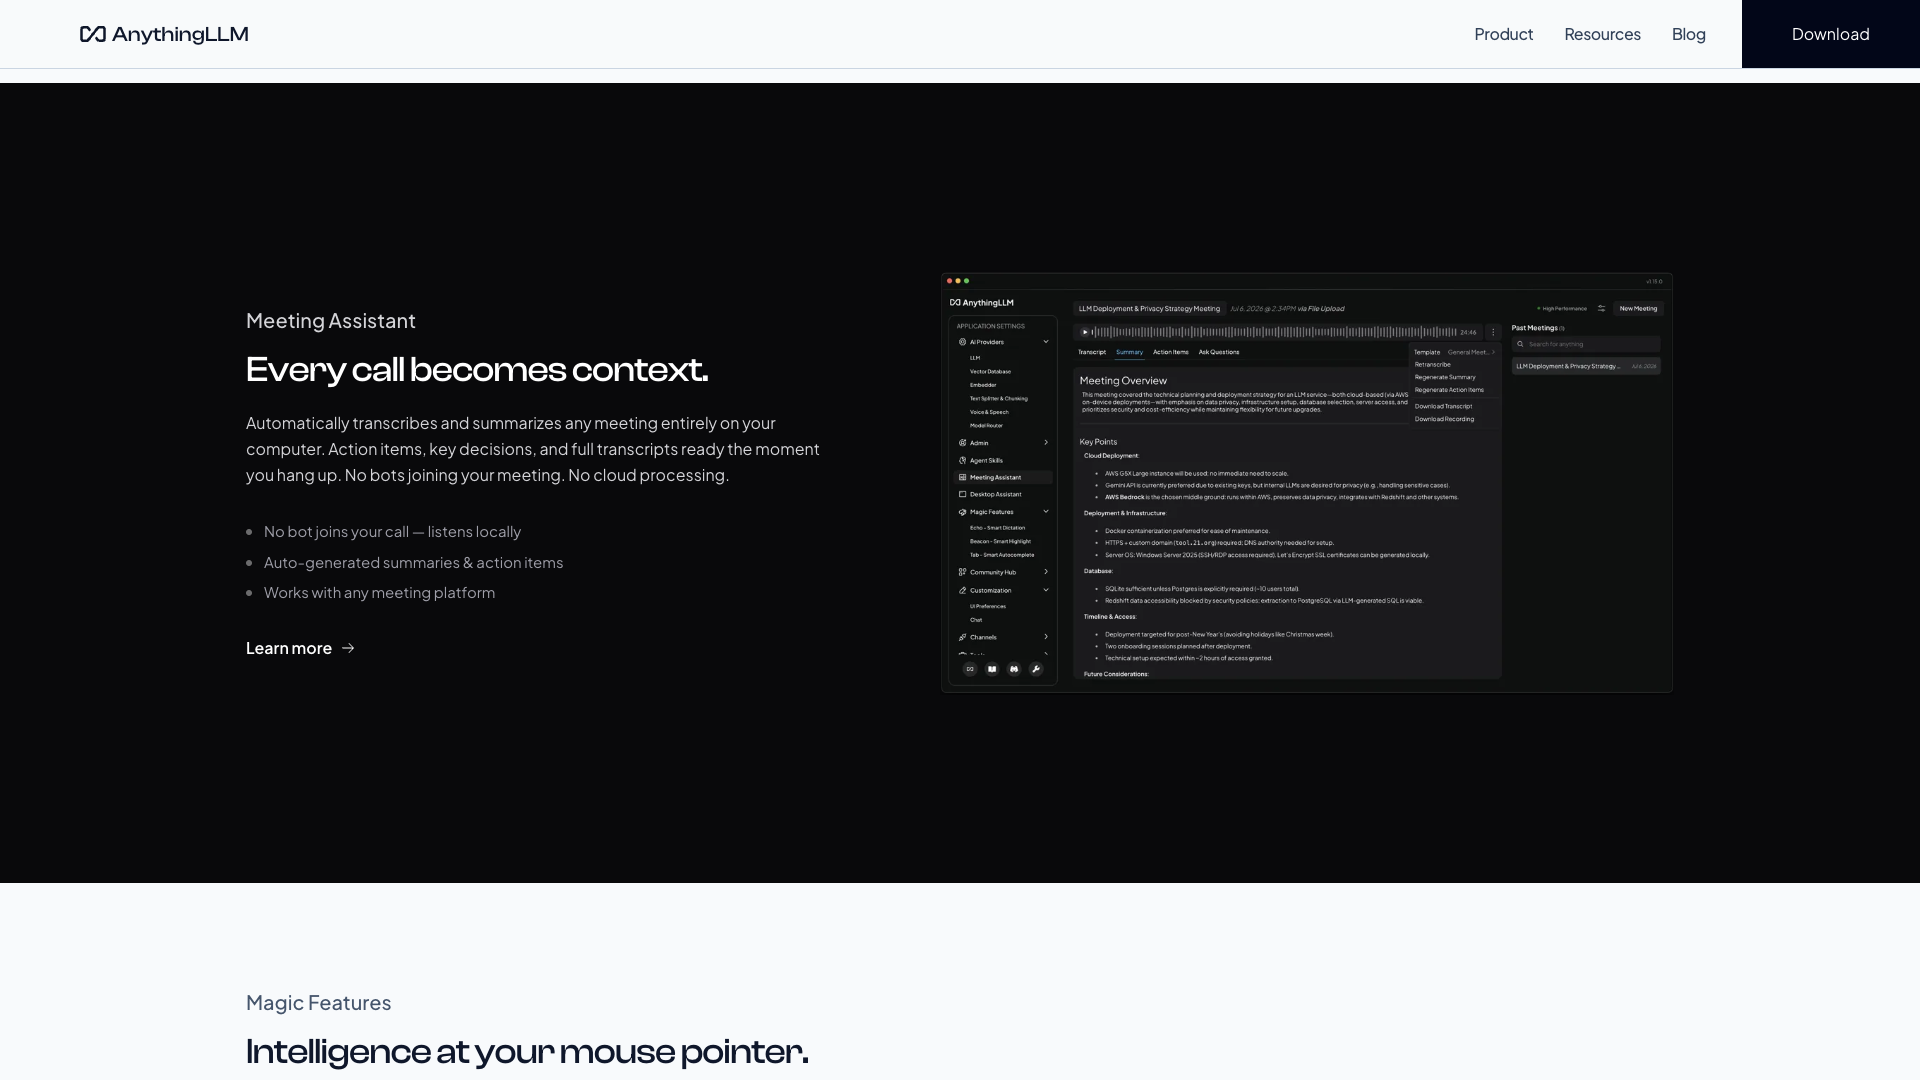
Task: Click the Community Hub sidebar icon
Action: point(962,572)
